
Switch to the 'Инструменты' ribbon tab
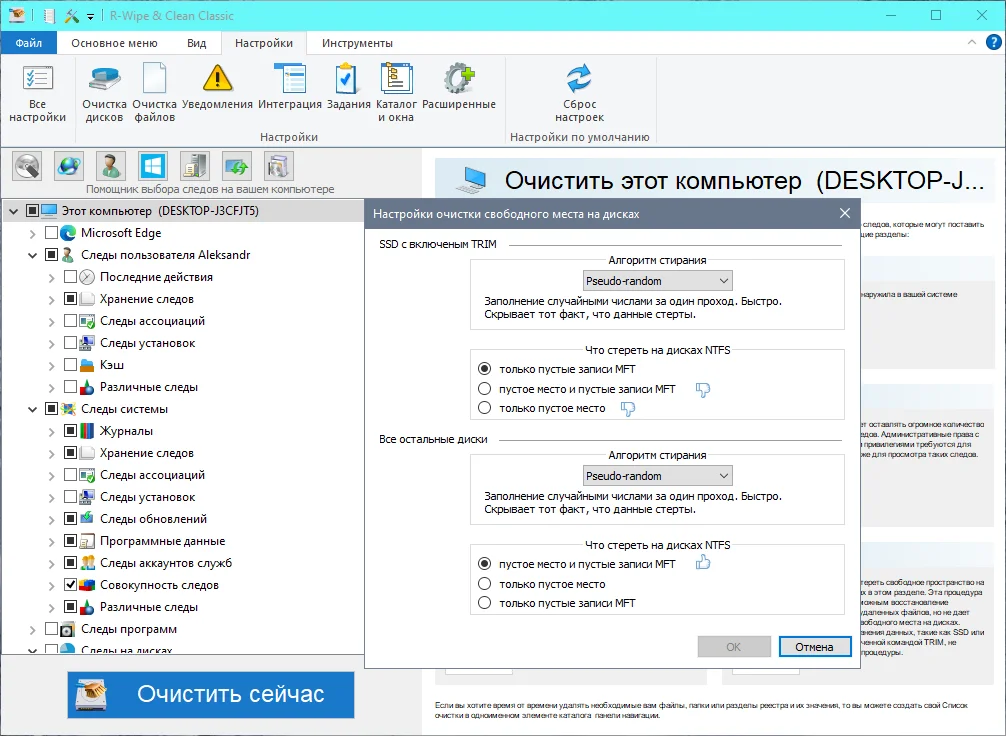pyautogui.click(x=357, y=43)
